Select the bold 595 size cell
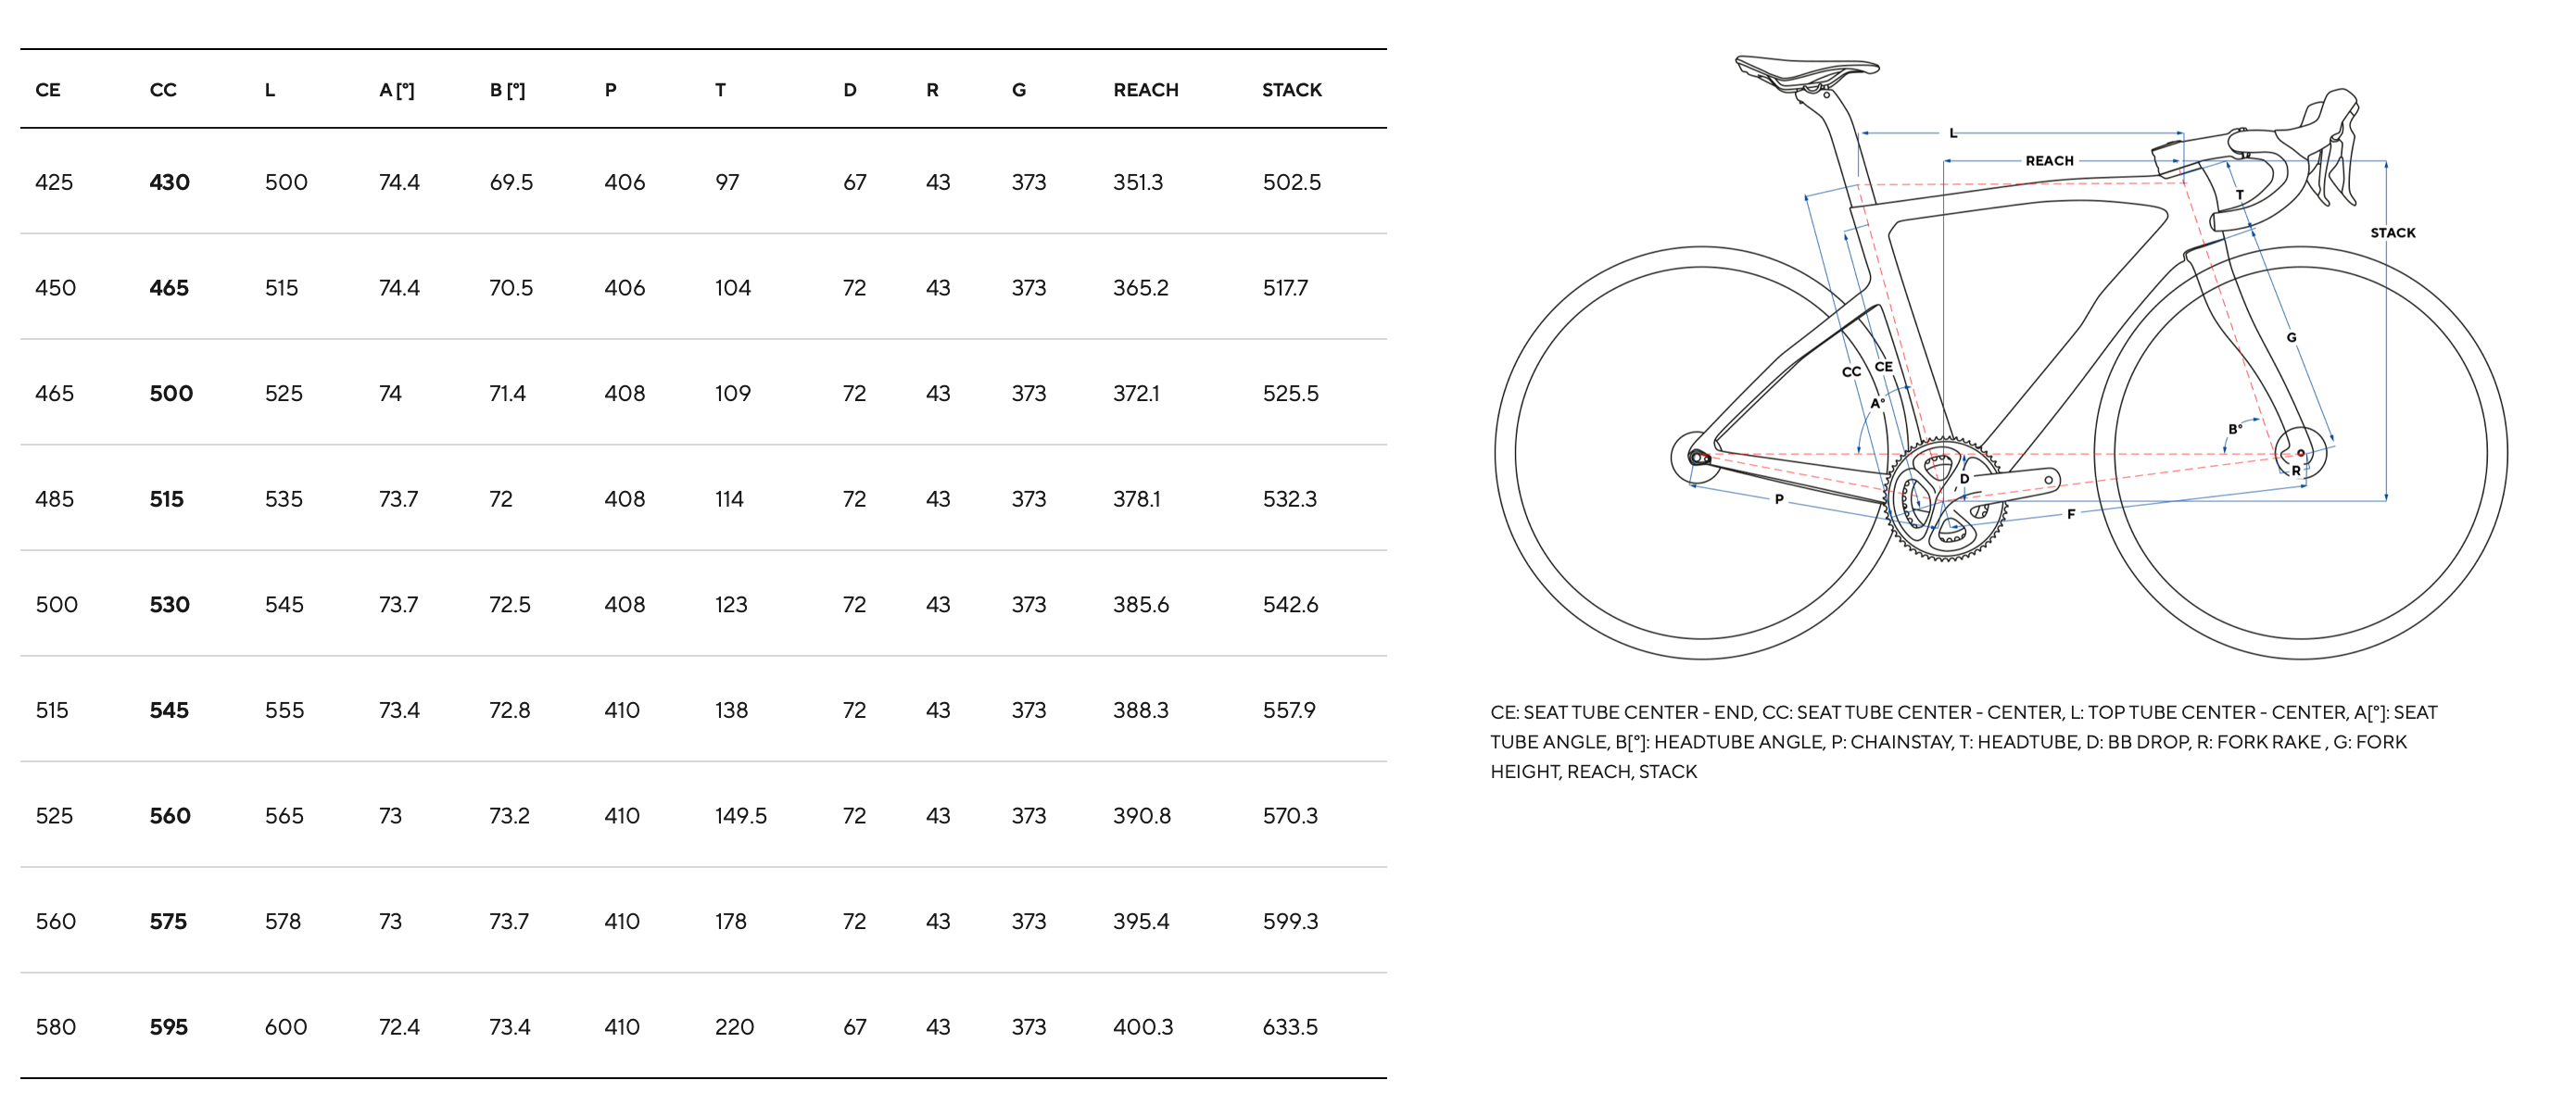Screen dimensions: 2576x1093 point(169,1027)
